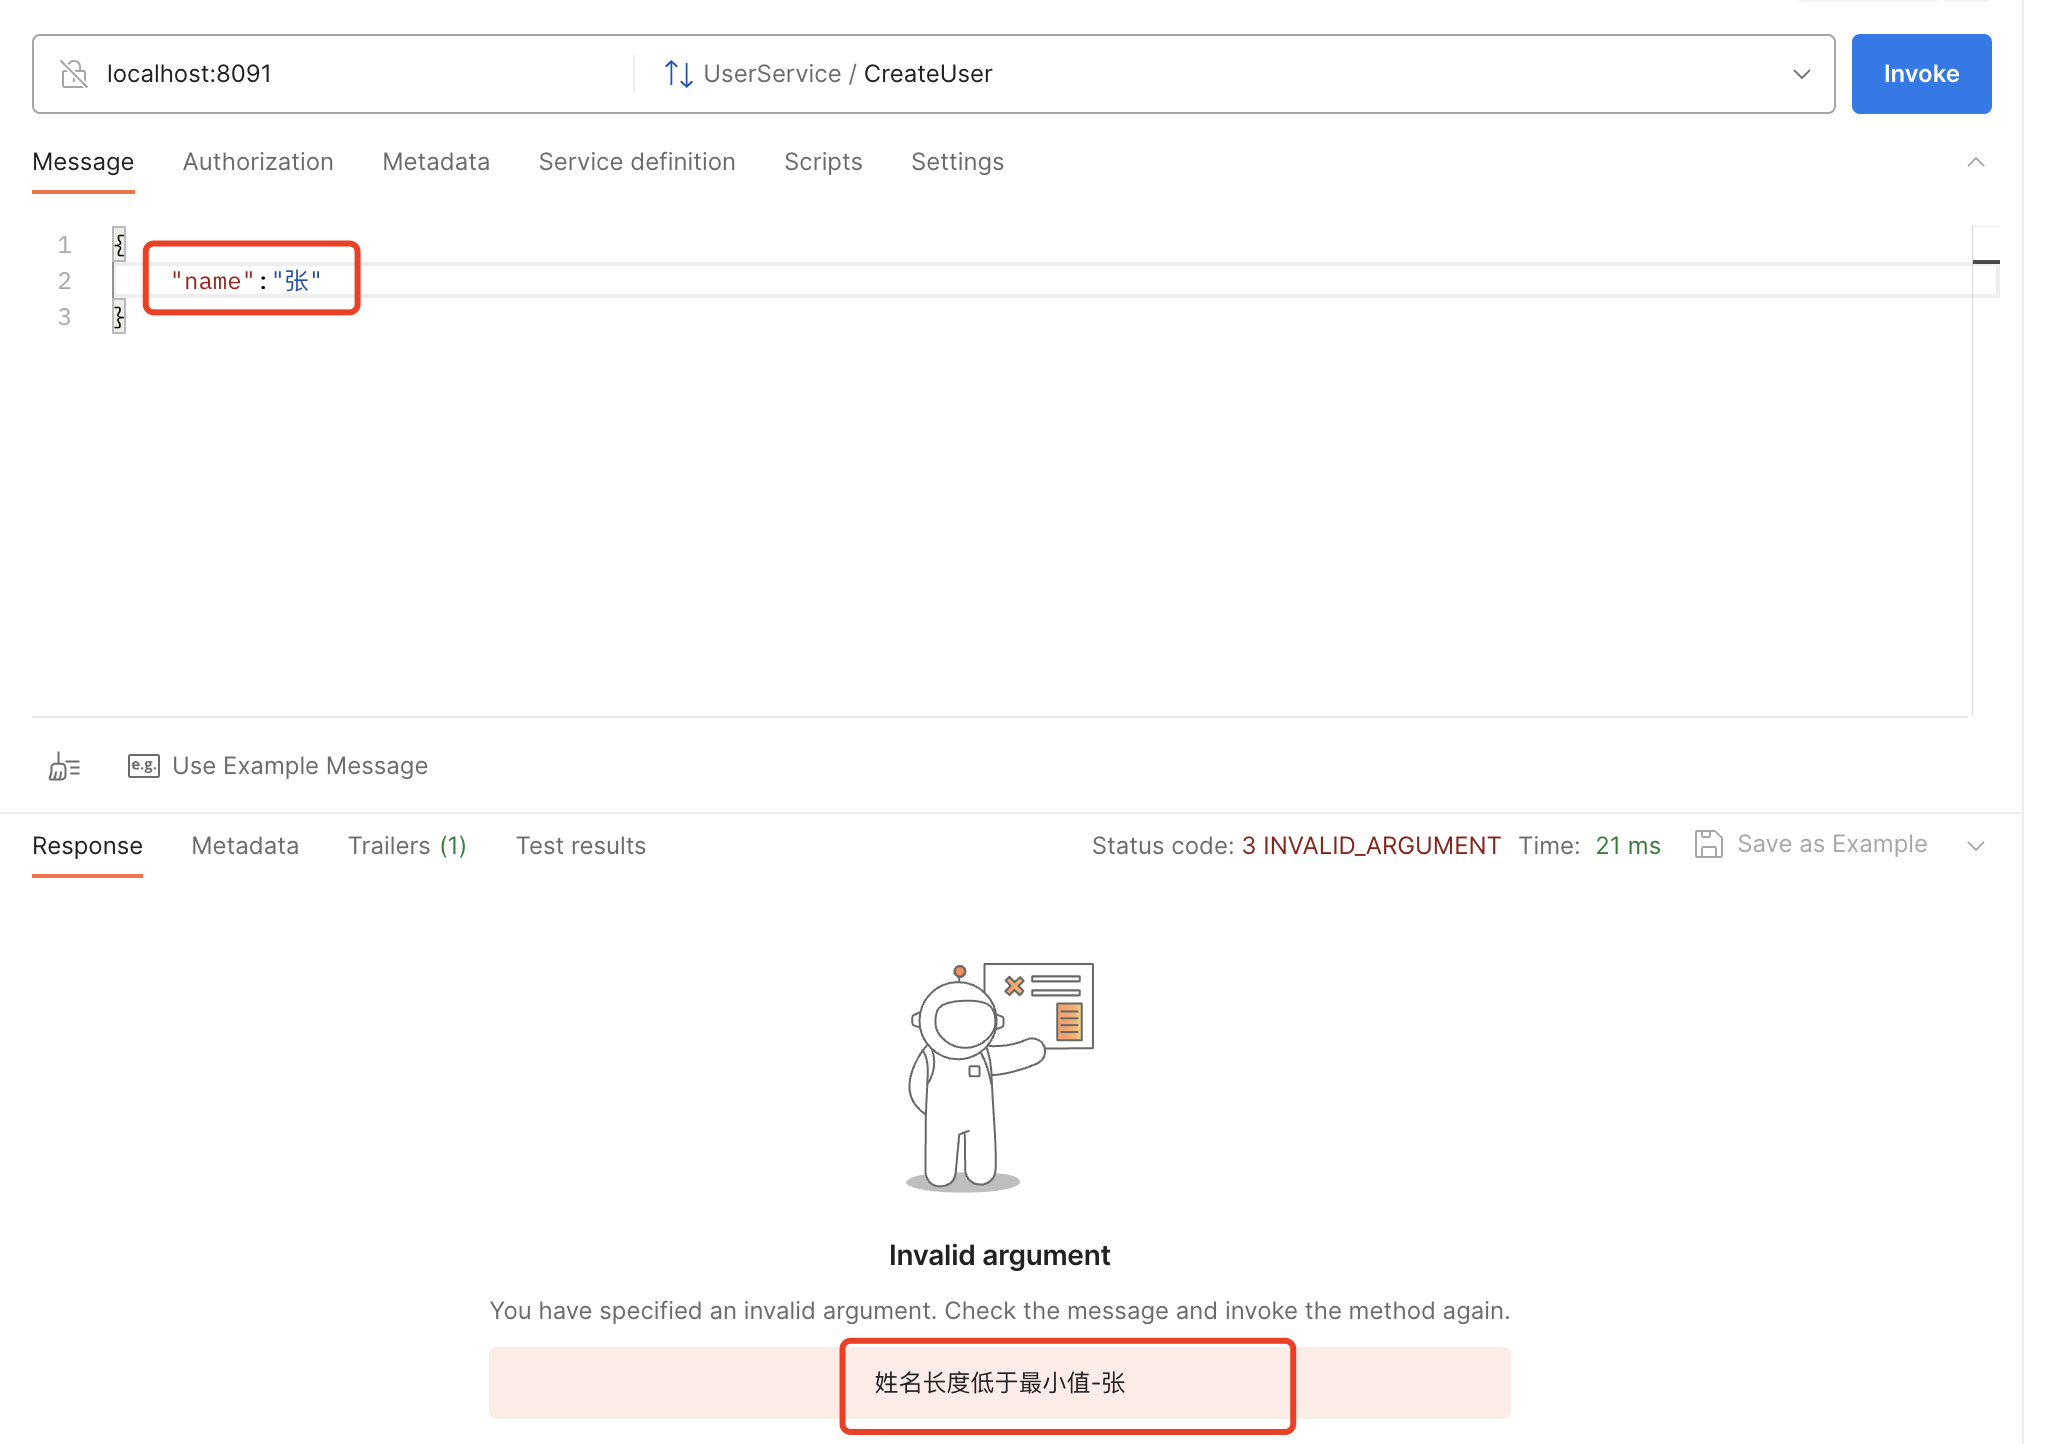The height and width of the screenshot is (1444, 2064).
Task: Click the TLS lock icon beside localhost:8091
Action: click(x=74, y=74)
